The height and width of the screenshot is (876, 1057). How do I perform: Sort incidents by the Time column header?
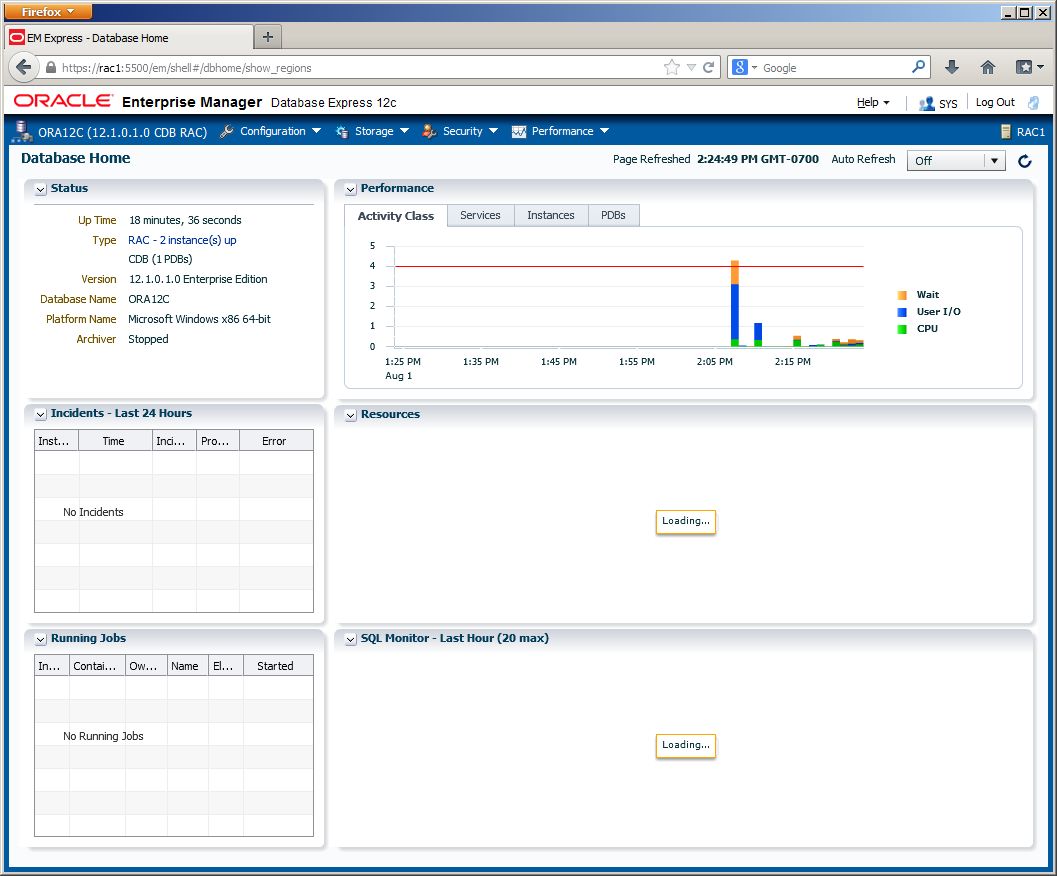coord(115,441)
